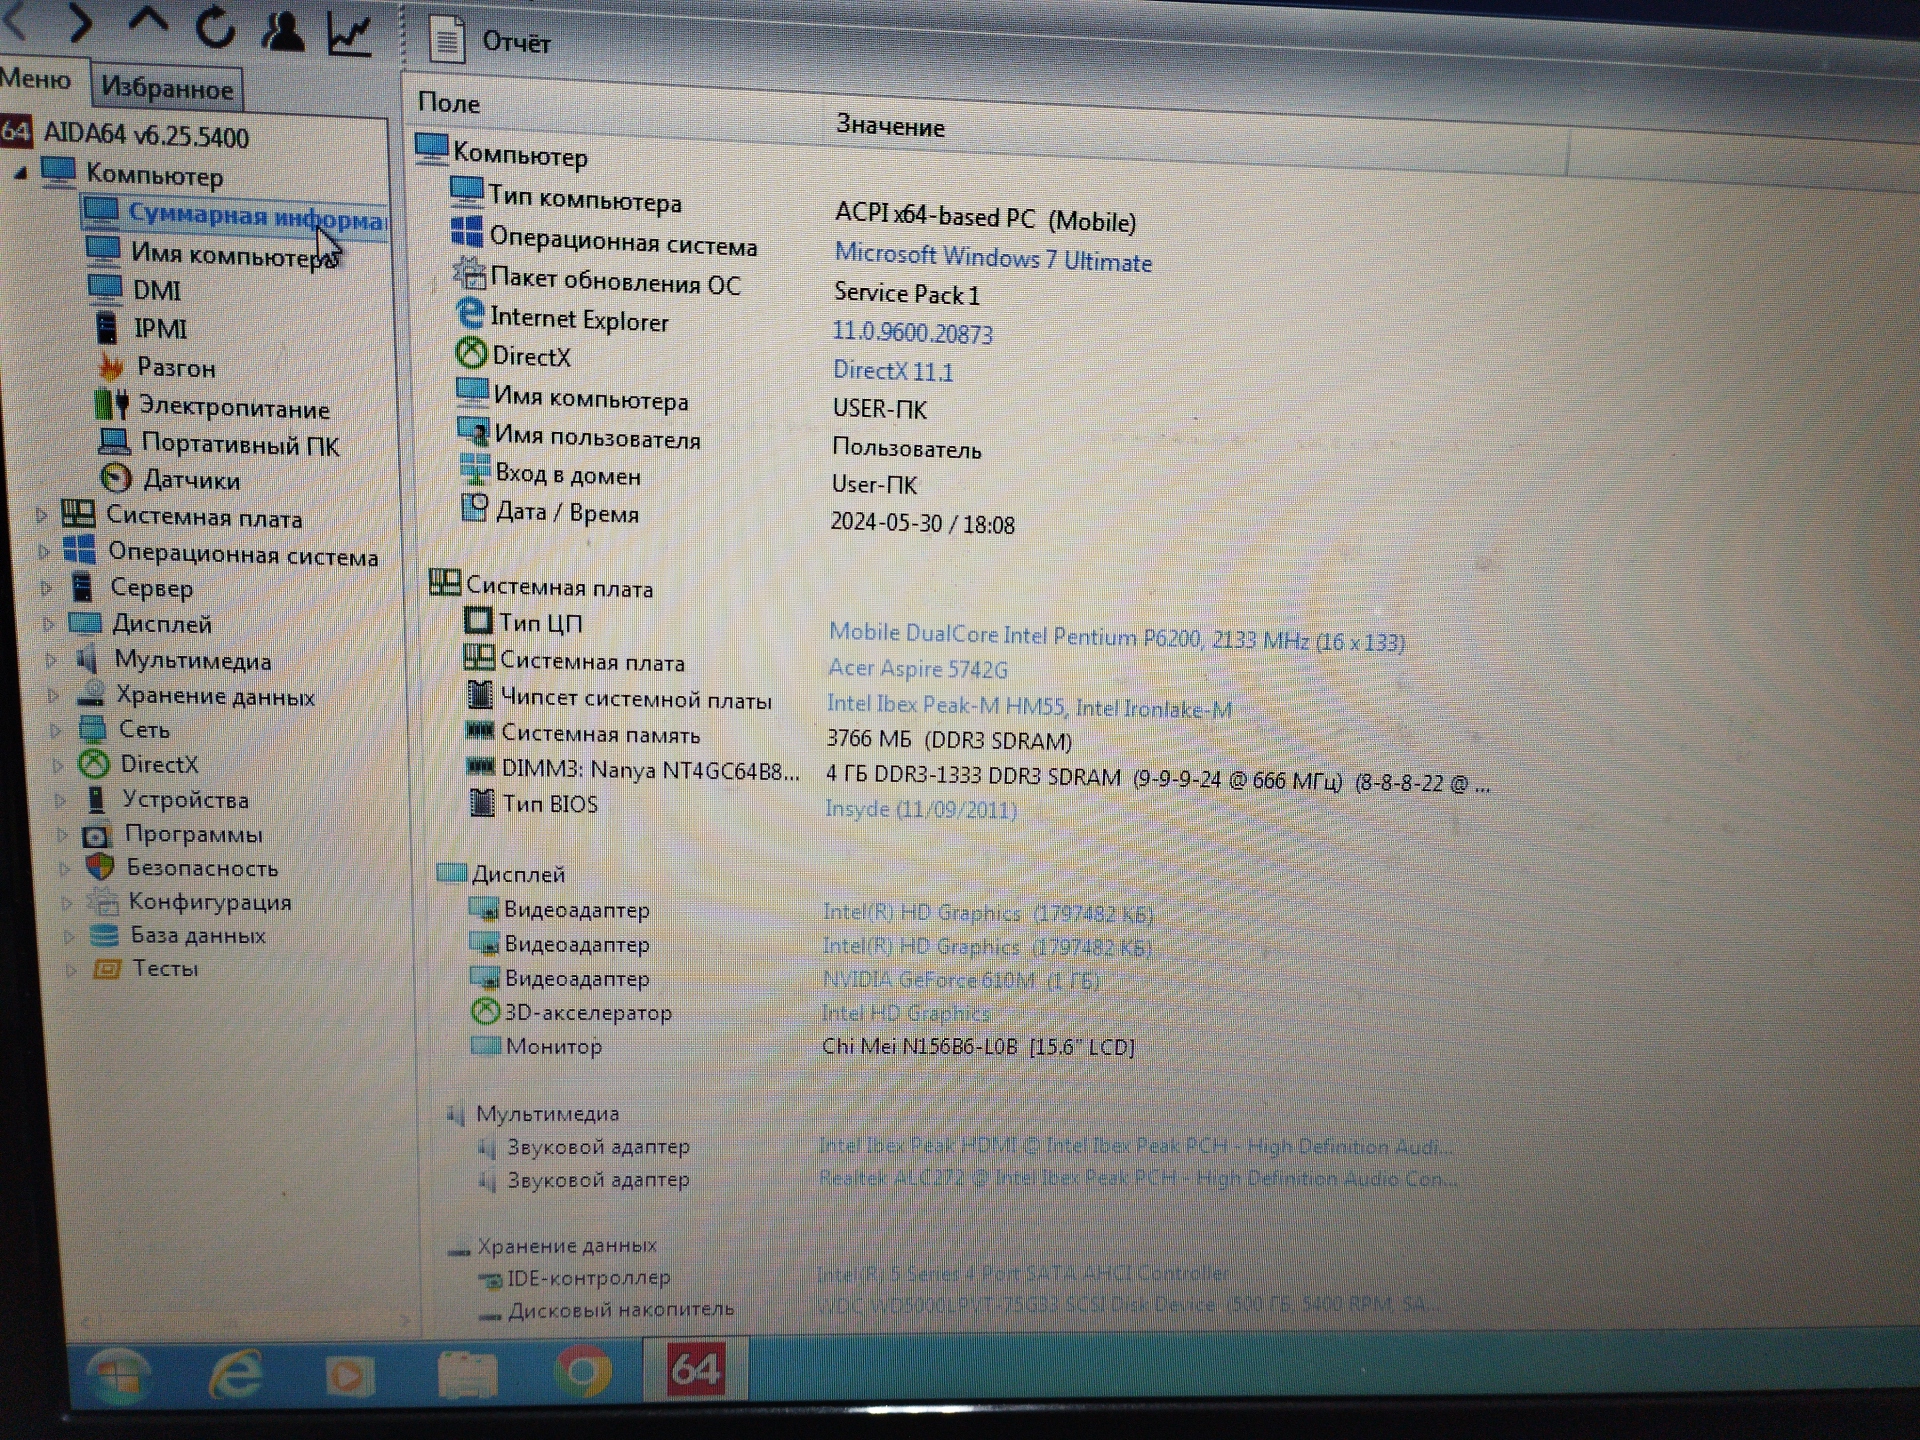Click the База данных database icon
The image size is (1920, 1440).
pos(104,935)
